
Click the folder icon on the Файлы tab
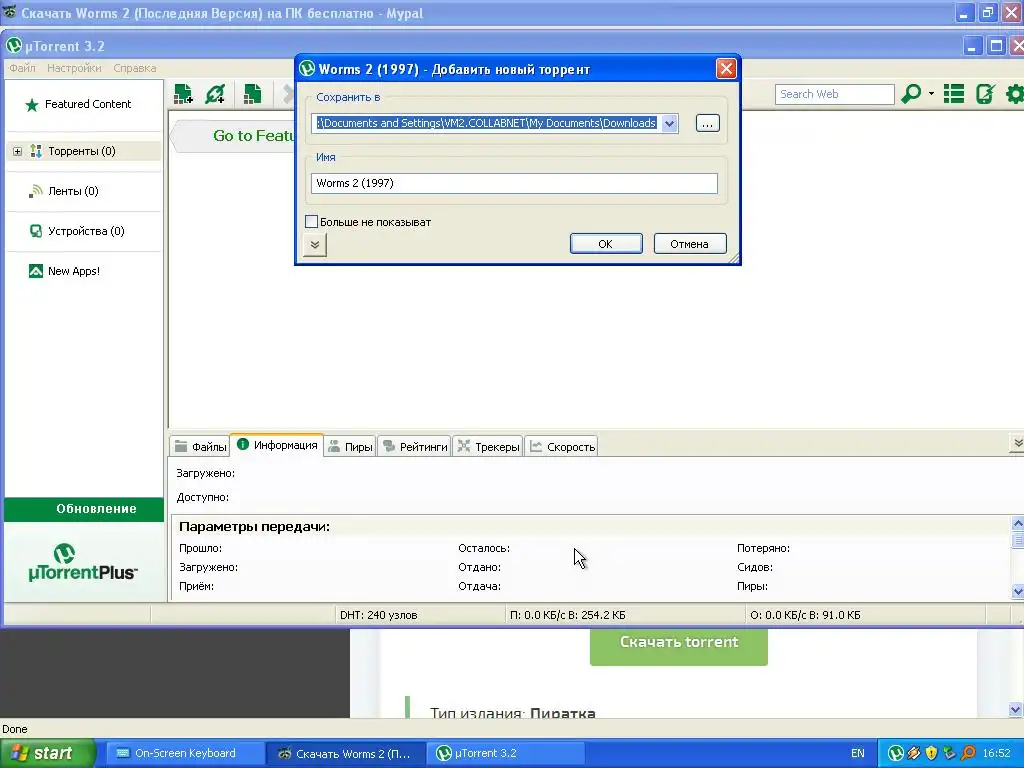tap(181, 446)
